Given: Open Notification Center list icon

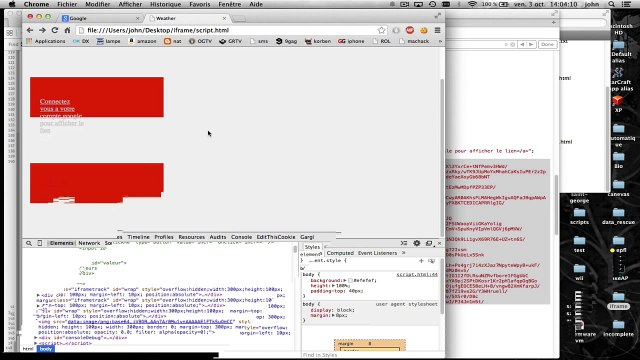Looking at the screenshot, I should click(627, 4).
